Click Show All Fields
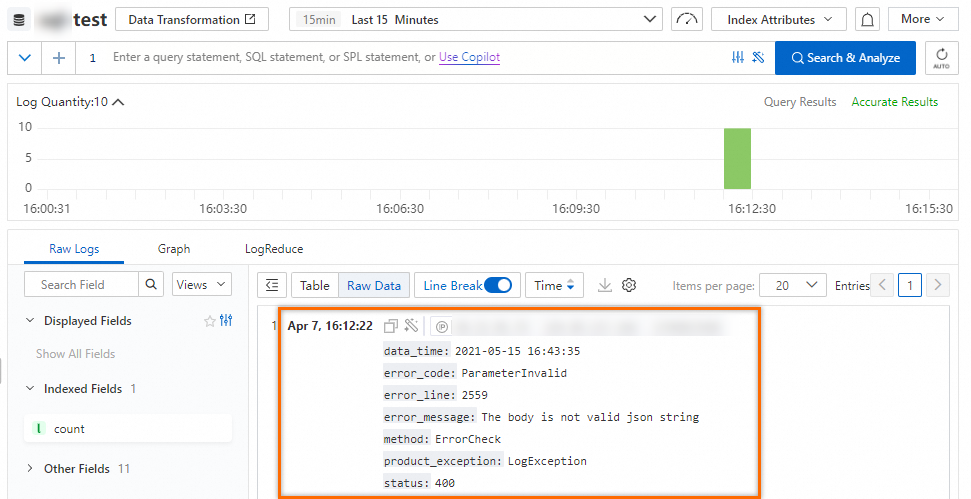The image size is (971, 499). [76, 354]
